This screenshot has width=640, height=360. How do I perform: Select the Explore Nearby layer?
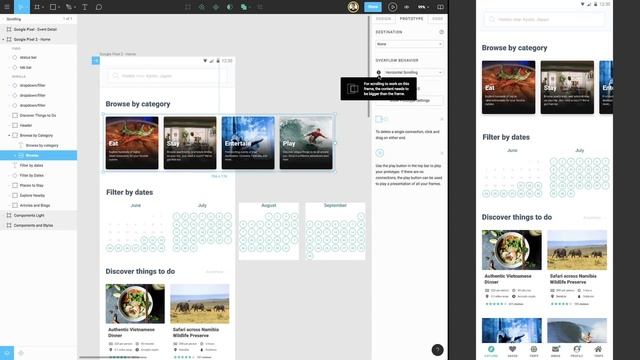click(x=38, y=196)
